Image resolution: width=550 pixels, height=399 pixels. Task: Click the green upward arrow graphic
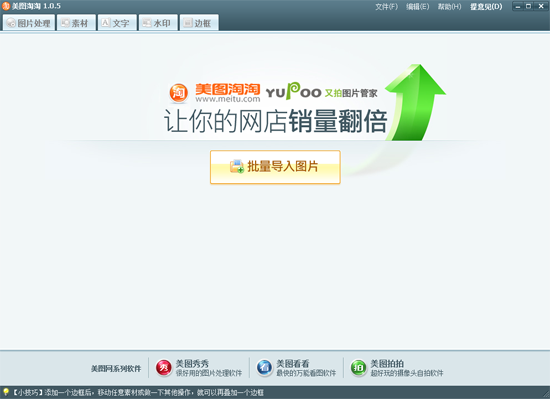click(415, 102)
